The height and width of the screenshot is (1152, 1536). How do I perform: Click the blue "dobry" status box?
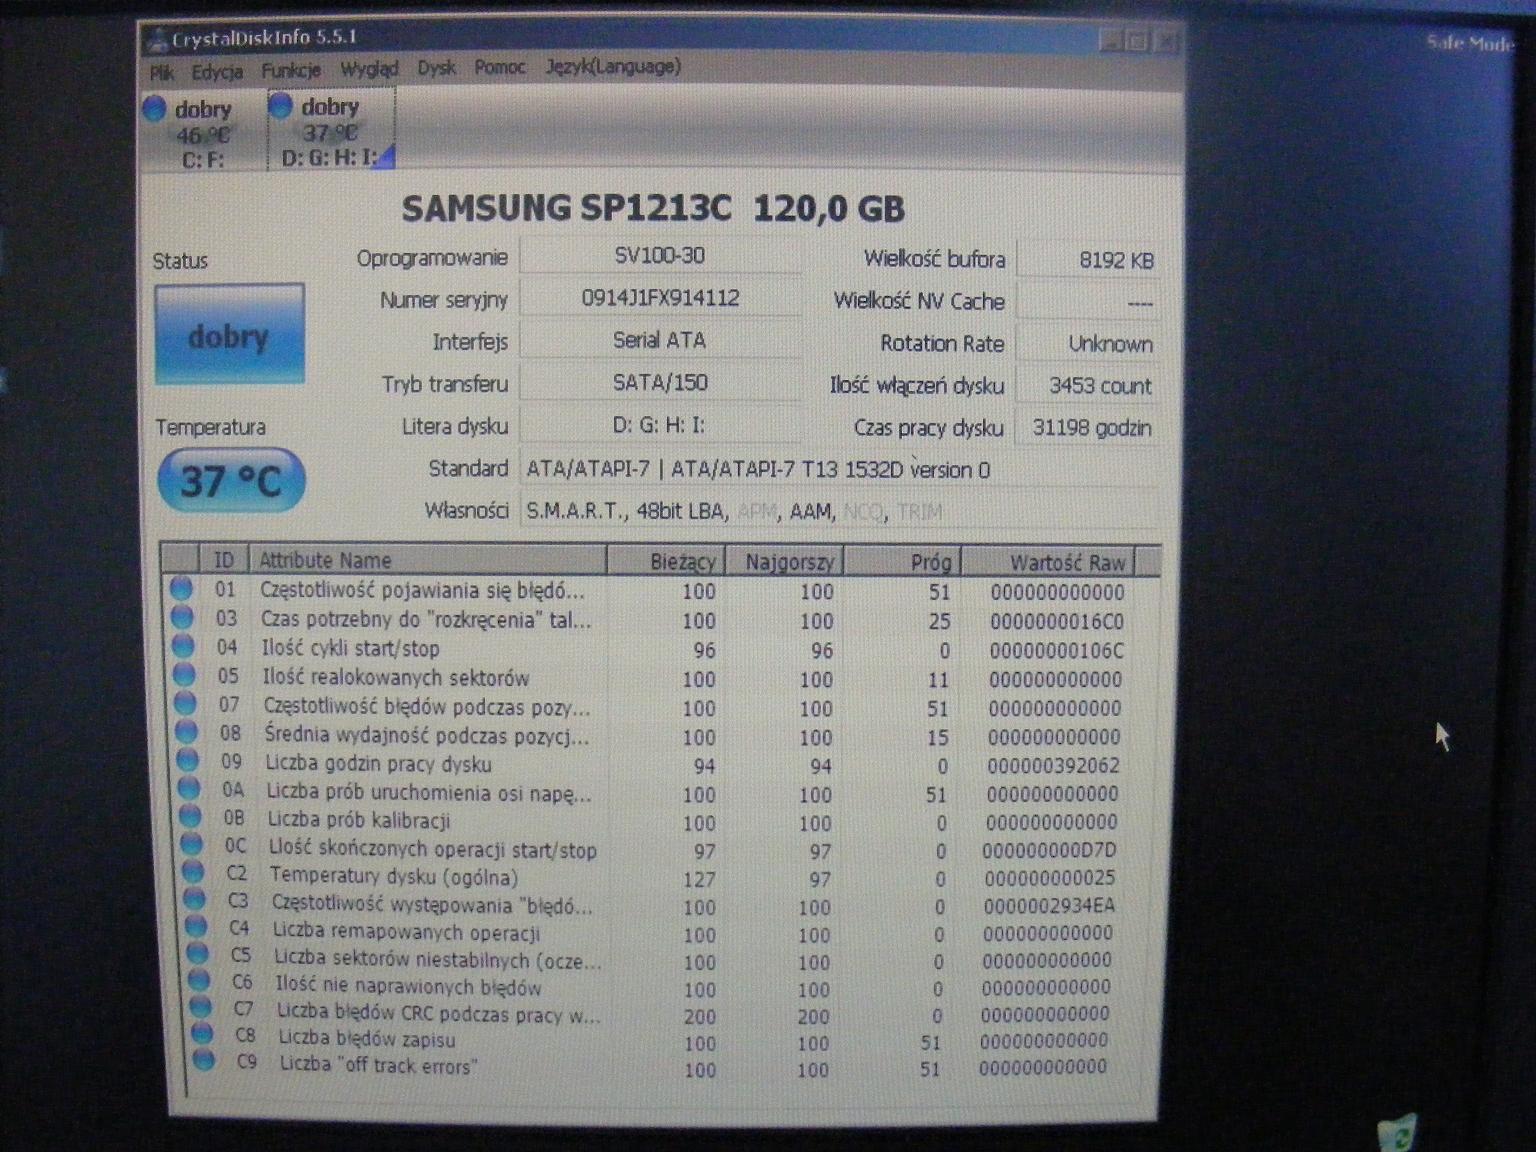pyautogui.click(x=229, y=336)
